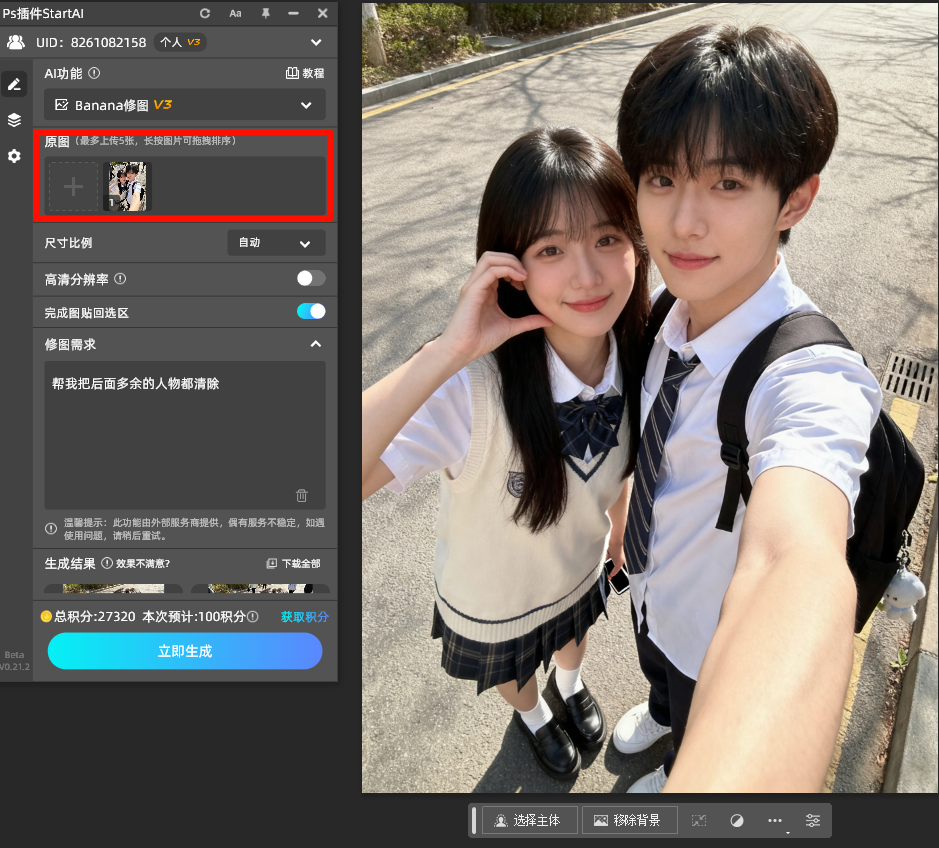
Task: Click the plus box to add image
Action: (74, 186)
